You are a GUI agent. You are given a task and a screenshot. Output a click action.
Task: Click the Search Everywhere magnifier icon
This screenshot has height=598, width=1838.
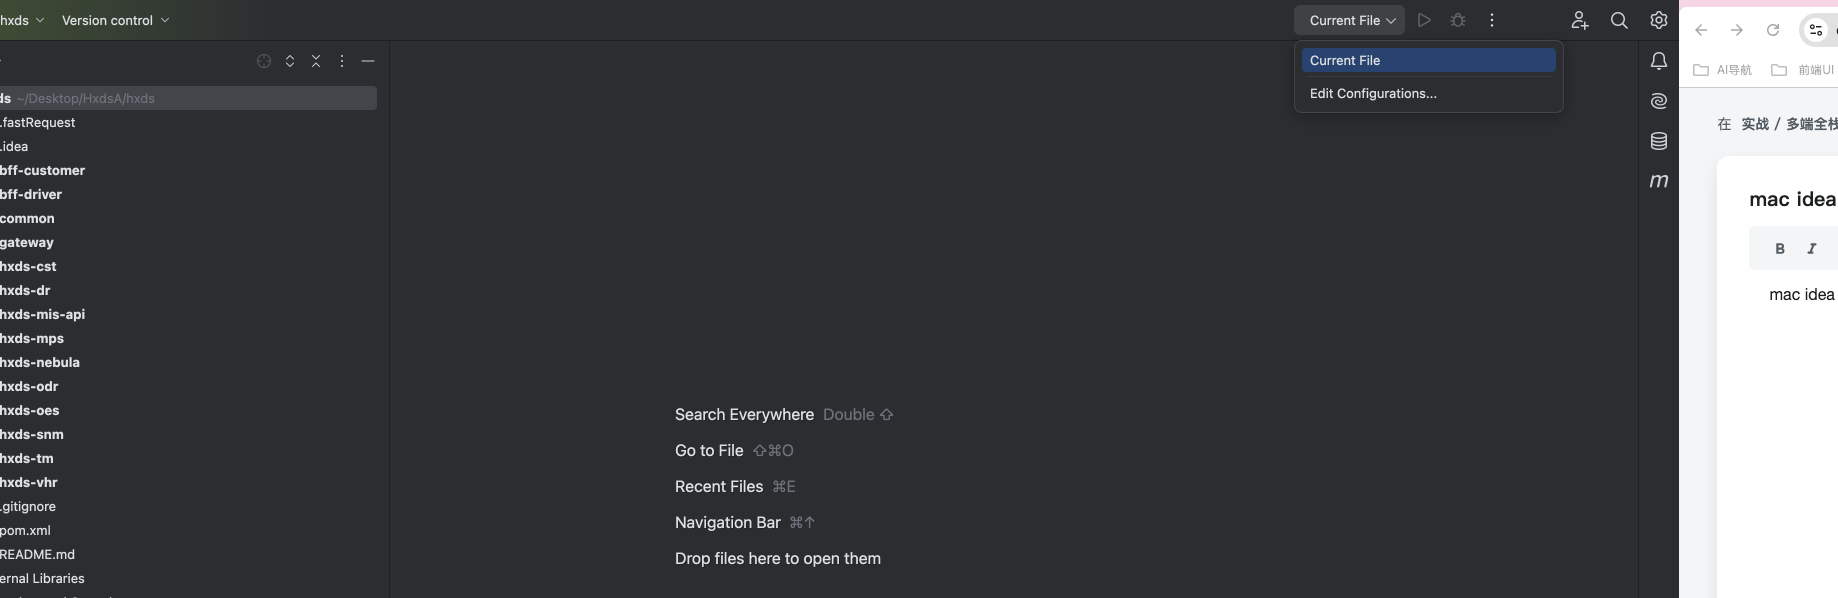(x=1619, y=20)
